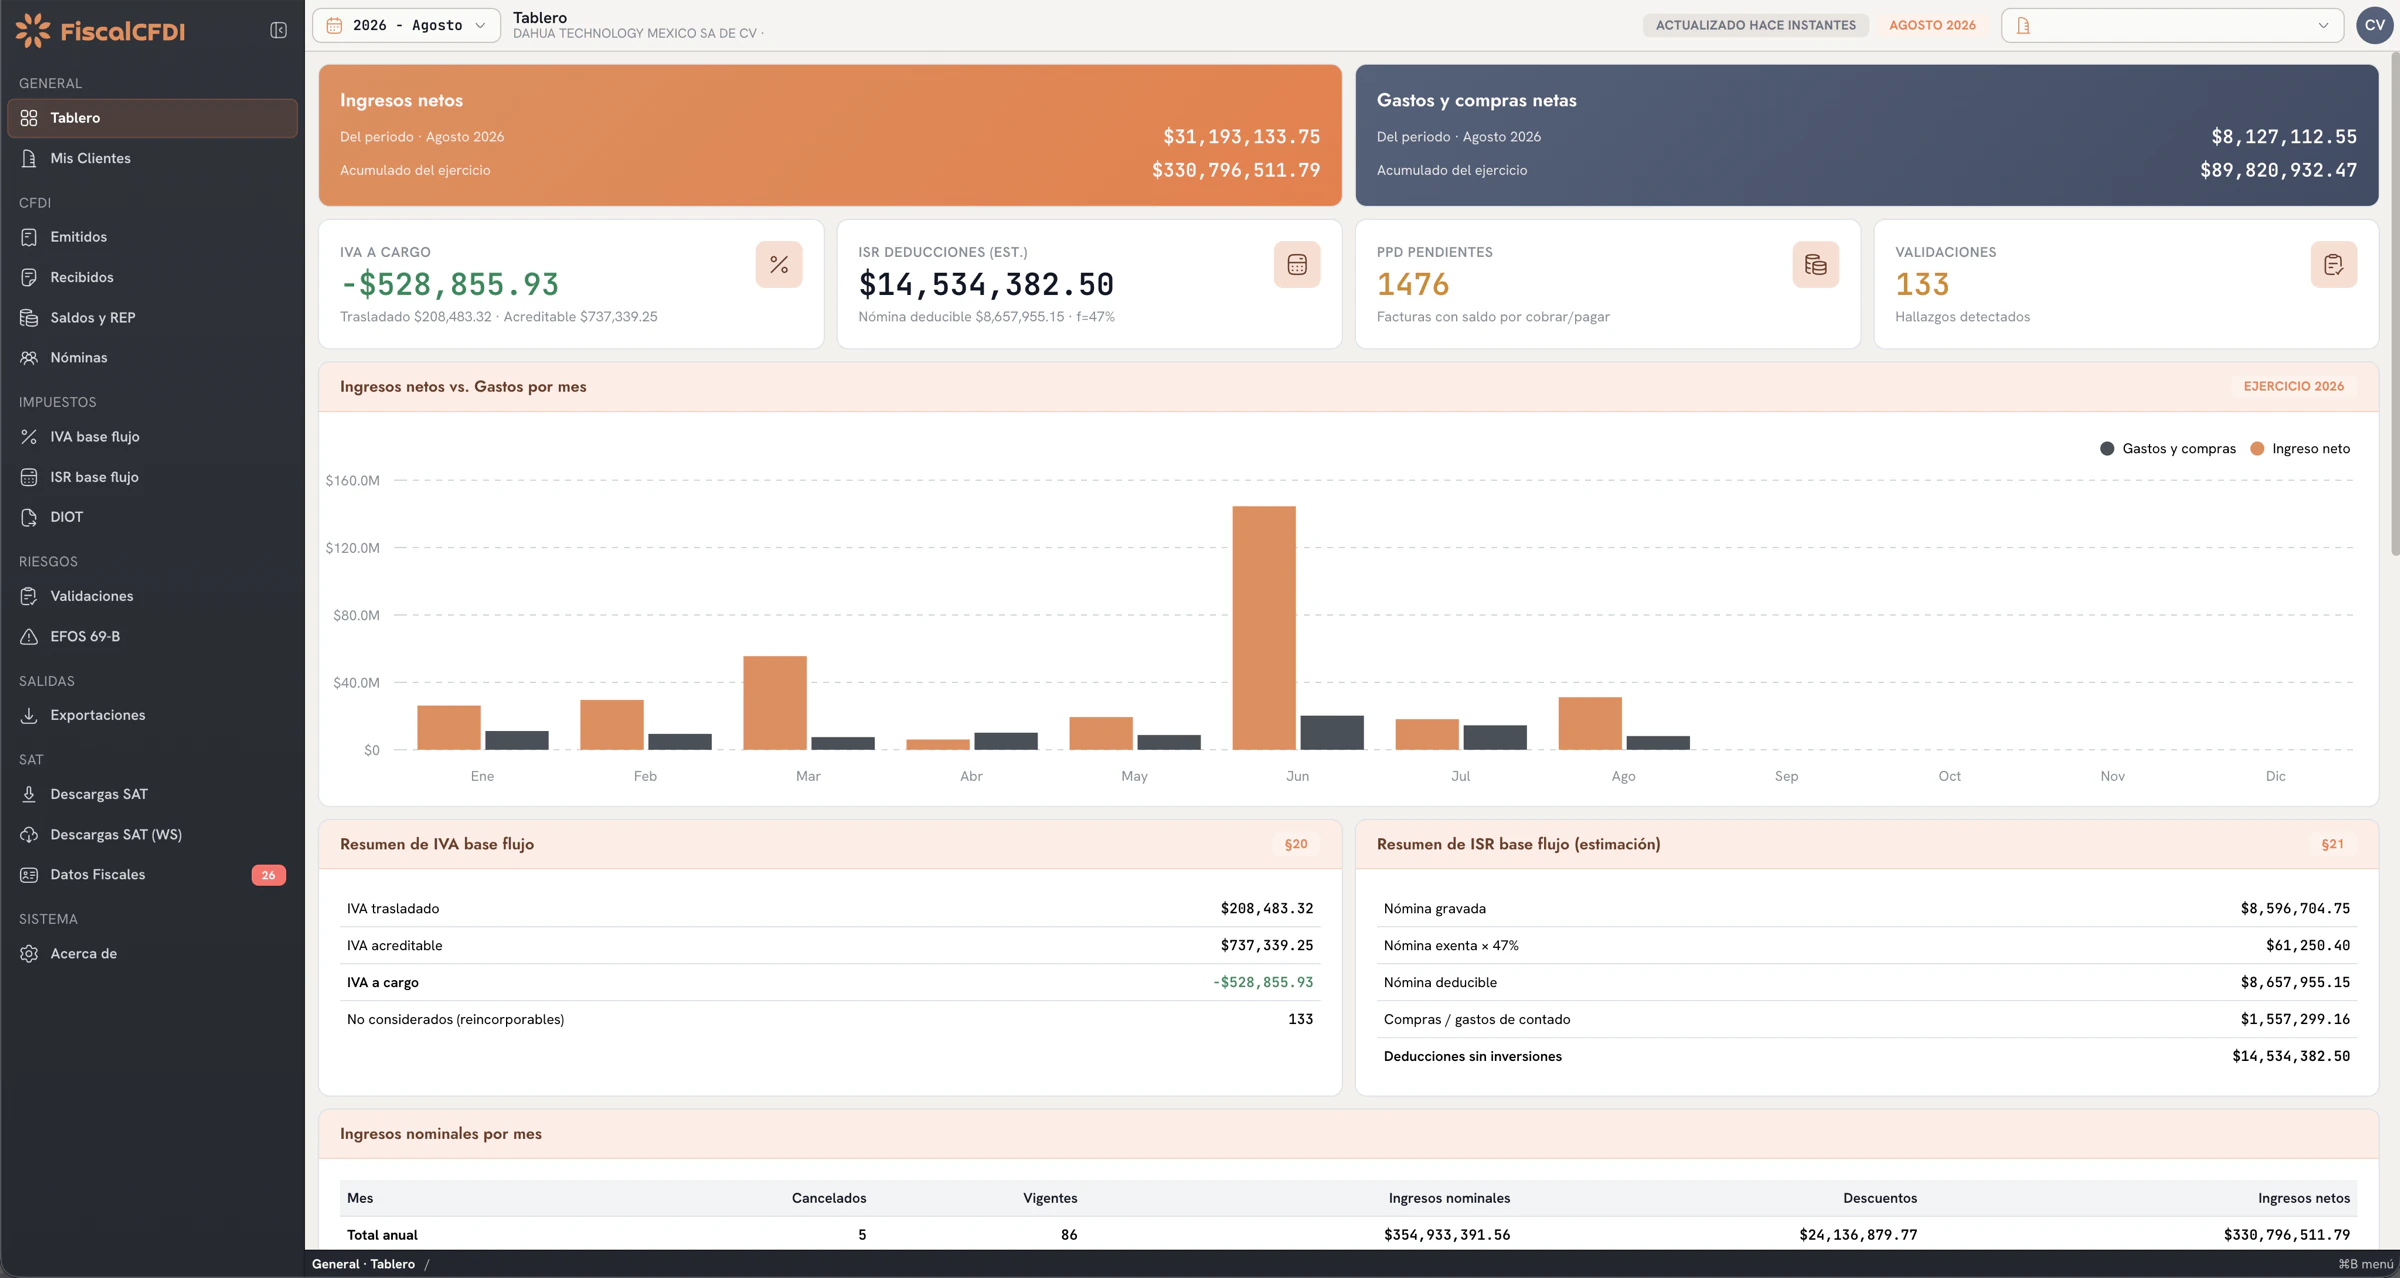Click the ISR deducciones calculator icon
2400x1278 pixels.
click(x=1297, y=265)
